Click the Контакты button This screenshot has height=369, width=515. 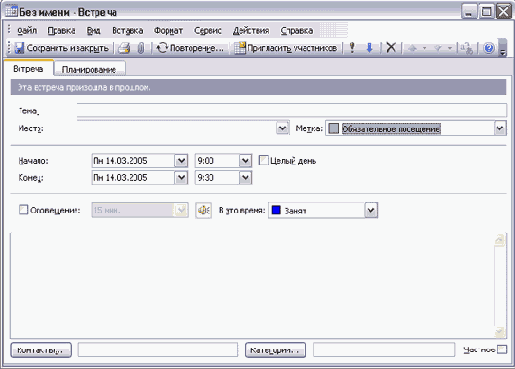click(x=41, y=350)
